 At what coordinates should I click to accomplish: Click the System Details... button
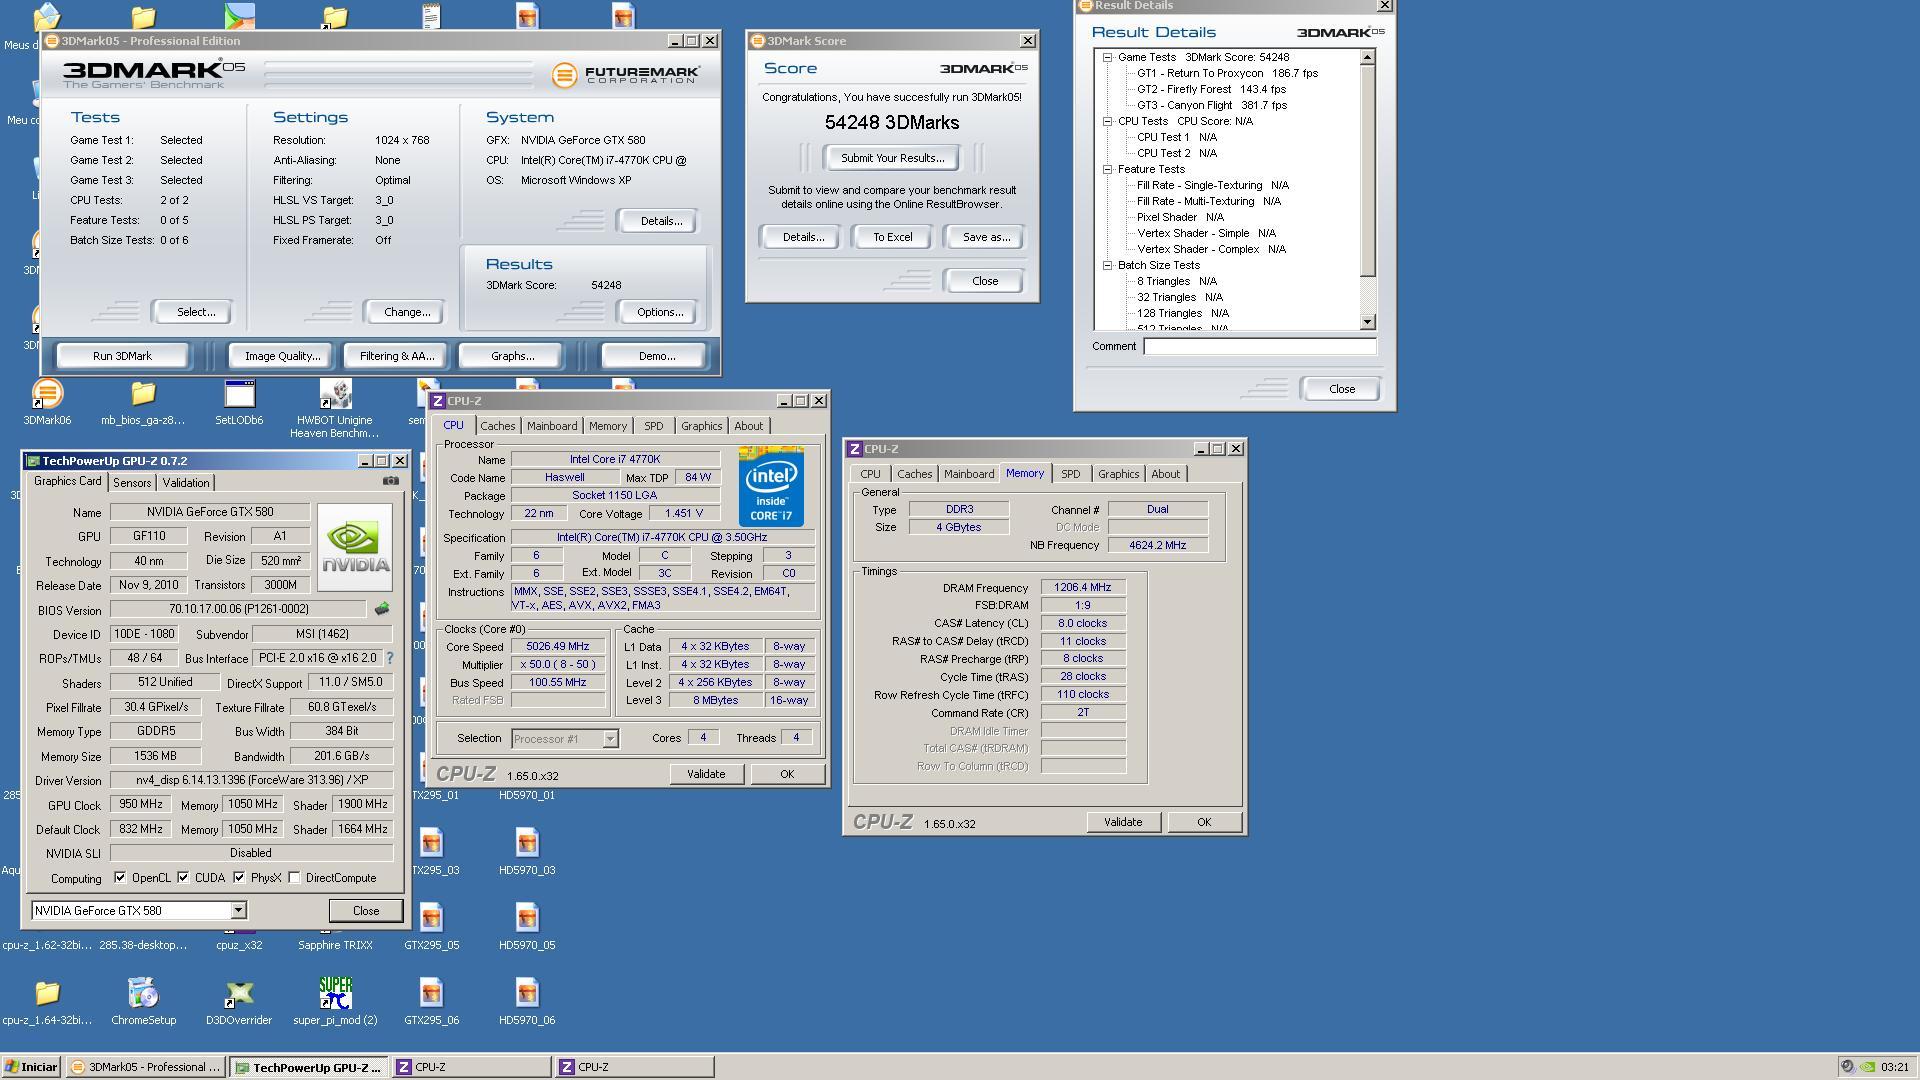(660, 221)
